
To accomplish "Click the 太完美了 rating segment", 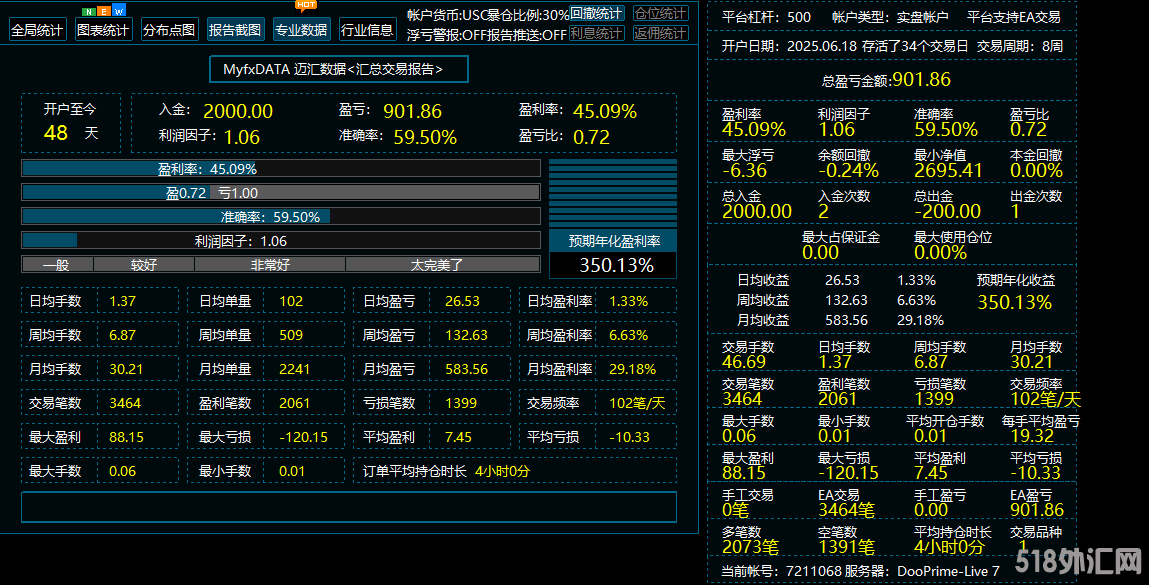I will (x=442, y=265).
